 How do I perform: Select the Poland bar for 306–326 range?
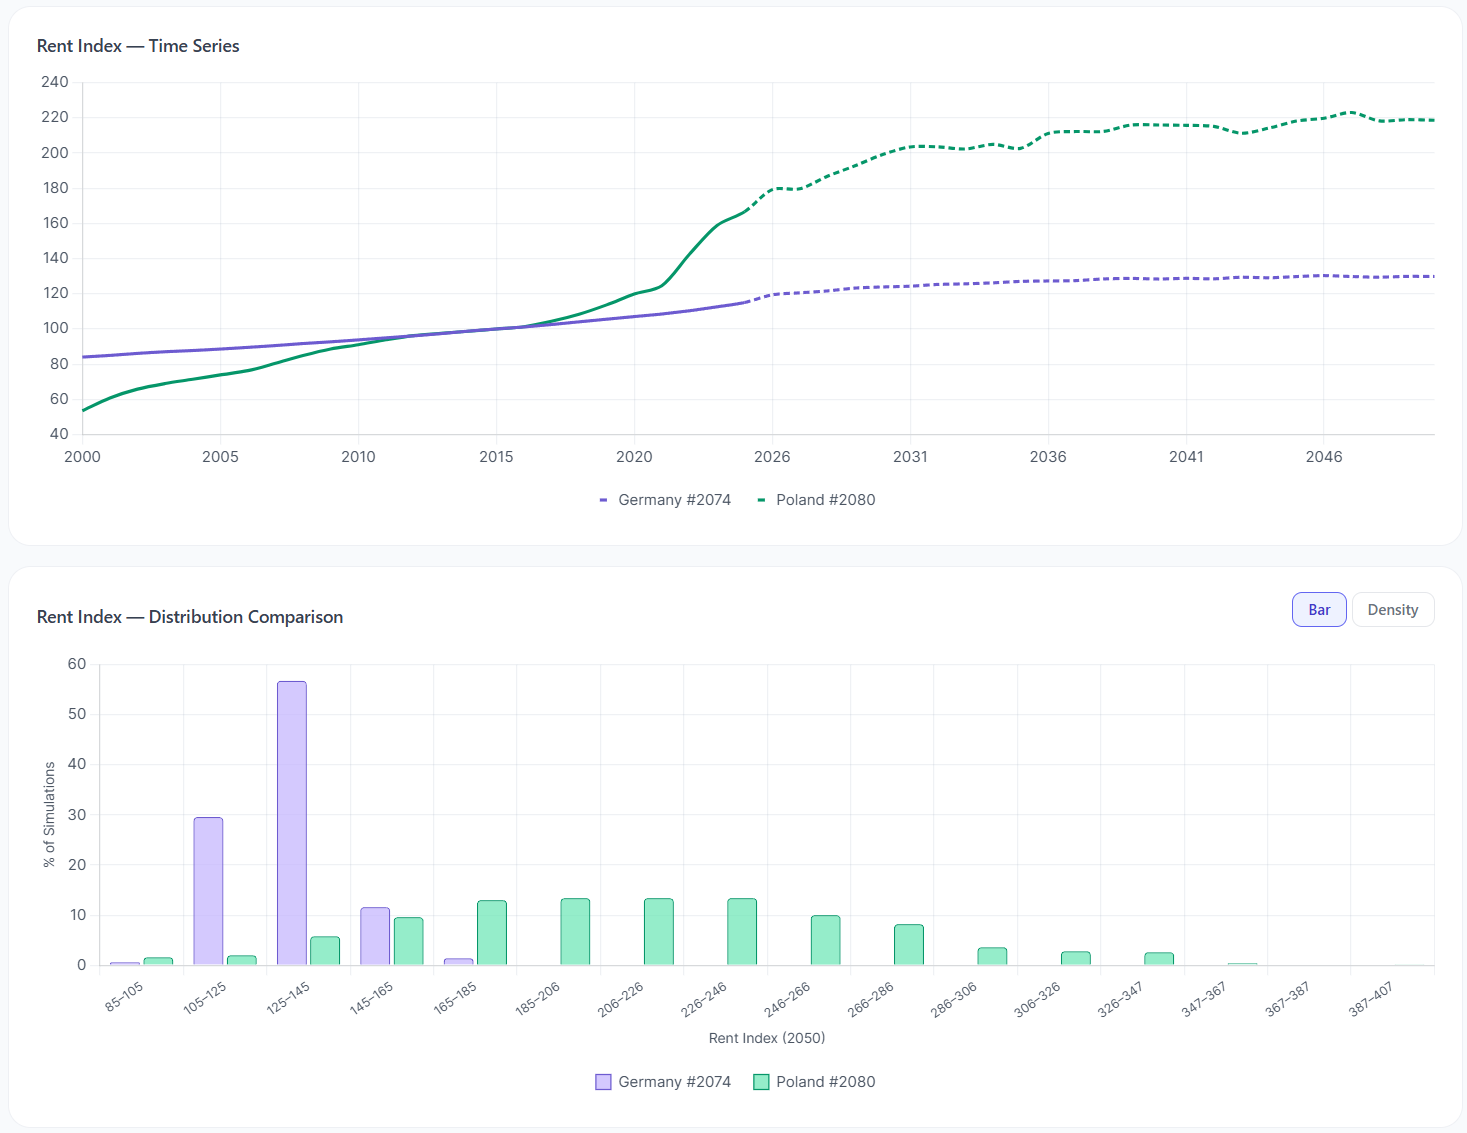pyautogui.click(x=1075, y=958)
